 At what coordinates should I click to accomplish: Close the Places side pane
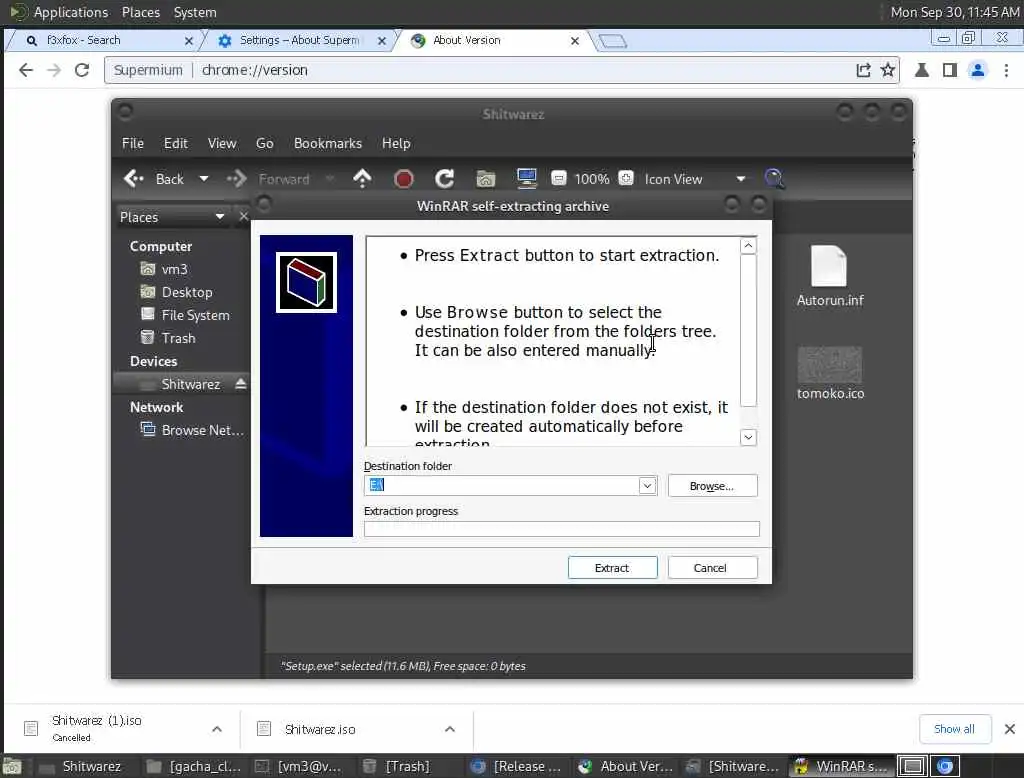[x=243, y=216]
